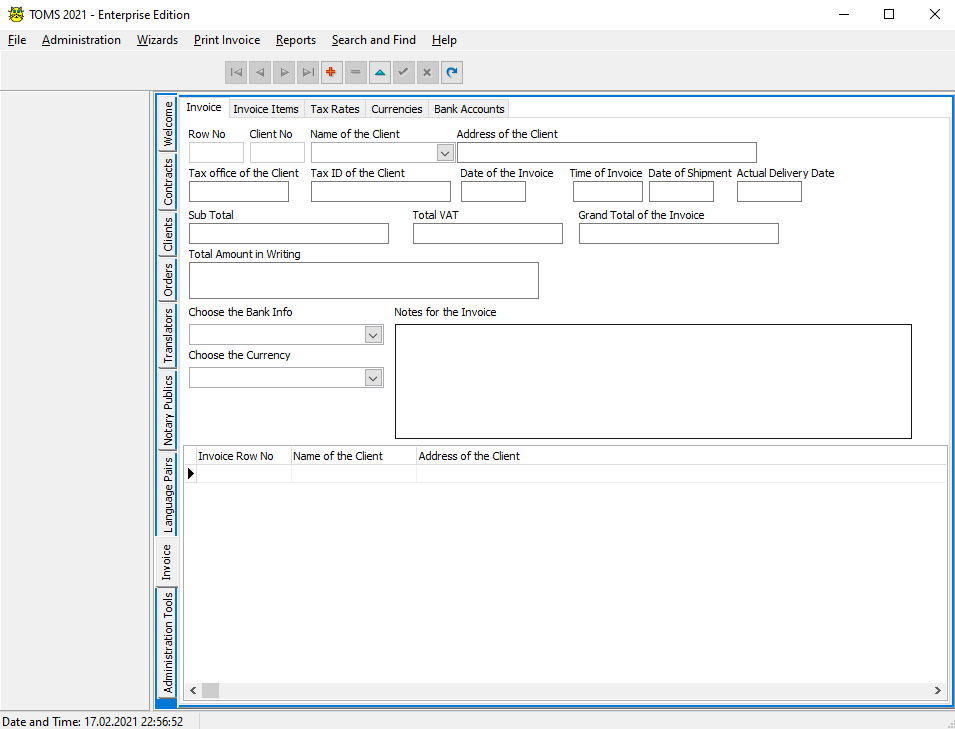Refresh records with the circular arrow icon
This screenshot has width=955, height=729.
(x=451, y=72)
